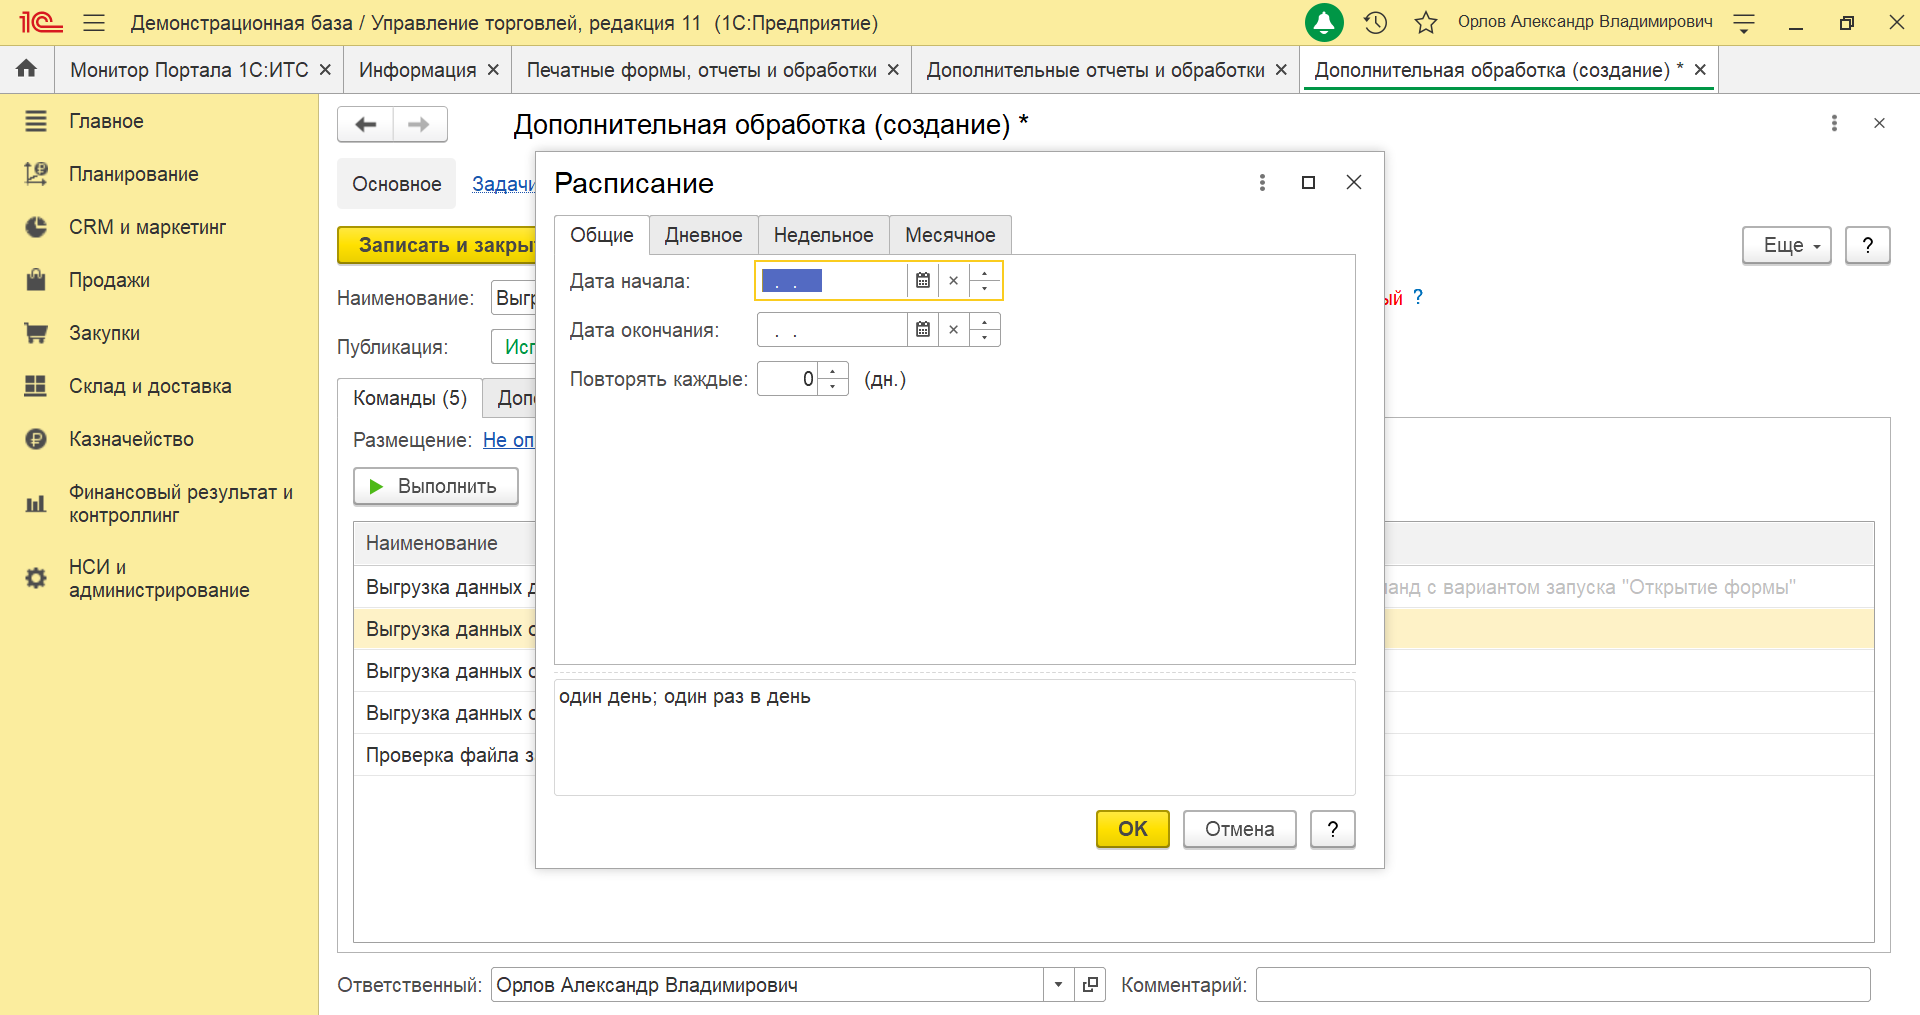
Task: Switch to the Дневное tab
Action: (703, 235)
